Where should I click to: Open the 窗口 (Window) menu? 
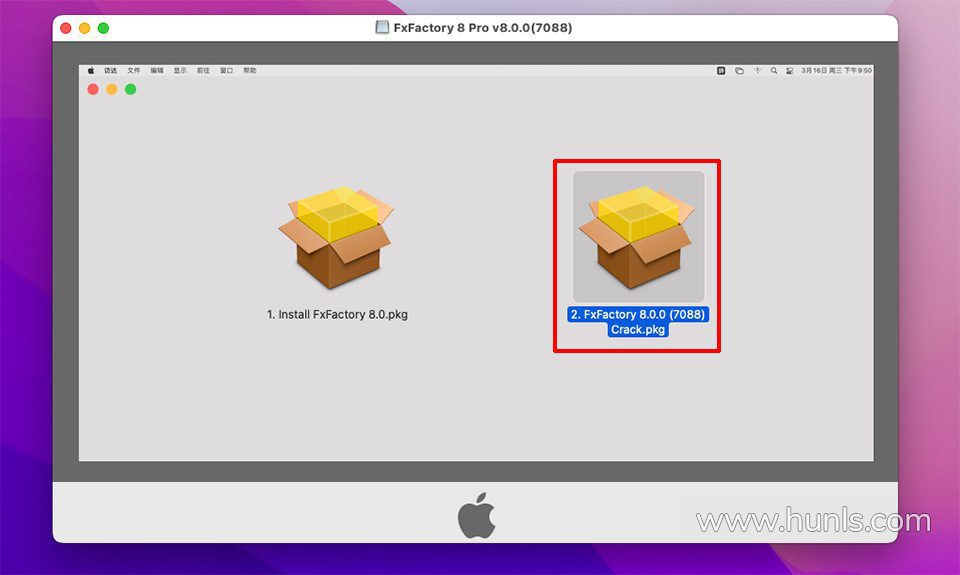[227, 70]
